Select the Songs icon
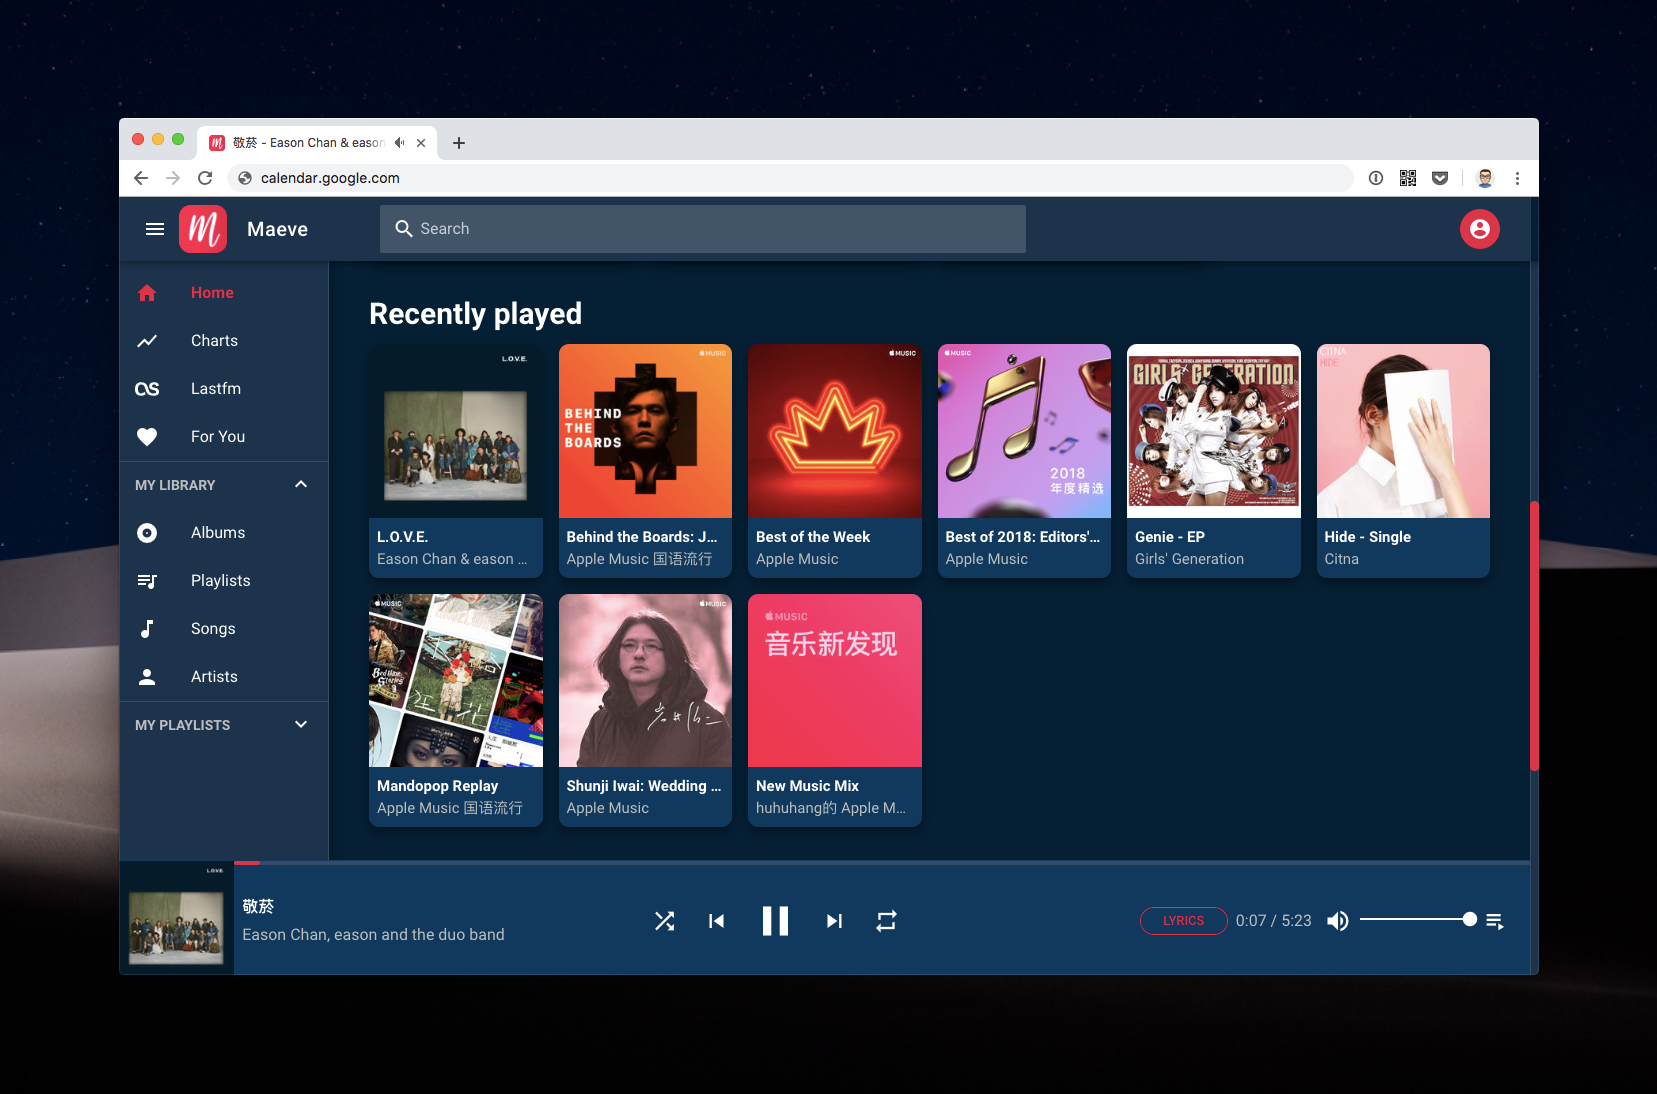The image size is (1657, 1094). click(147, 628)
